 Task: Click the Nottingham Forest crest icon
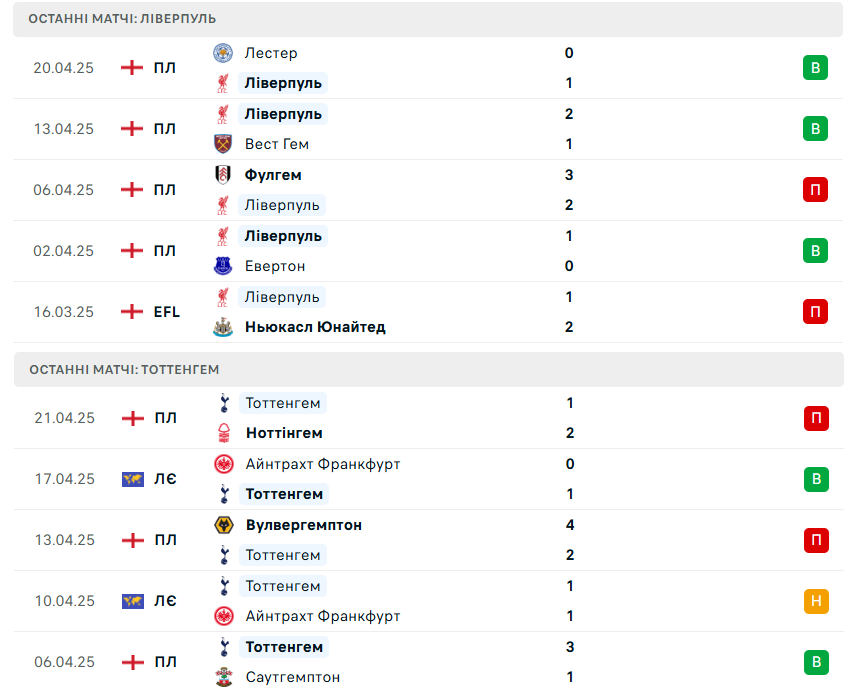[x=224, y=433]
